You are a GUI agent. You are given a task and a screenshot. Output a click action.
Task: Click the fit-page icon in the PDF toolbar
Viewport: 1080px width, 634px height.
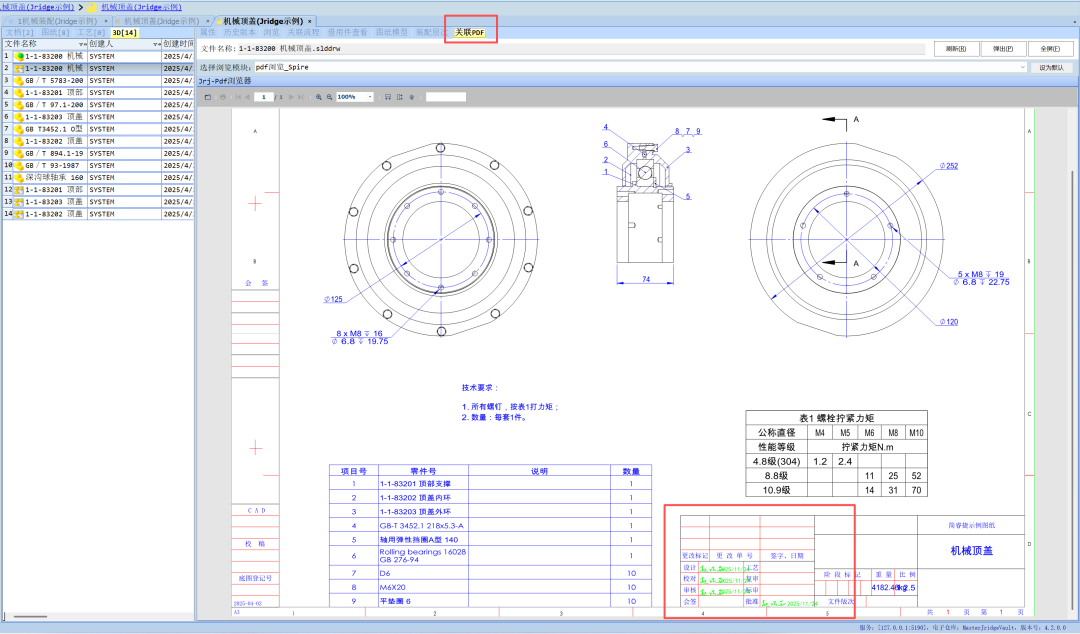click(399, 97)
